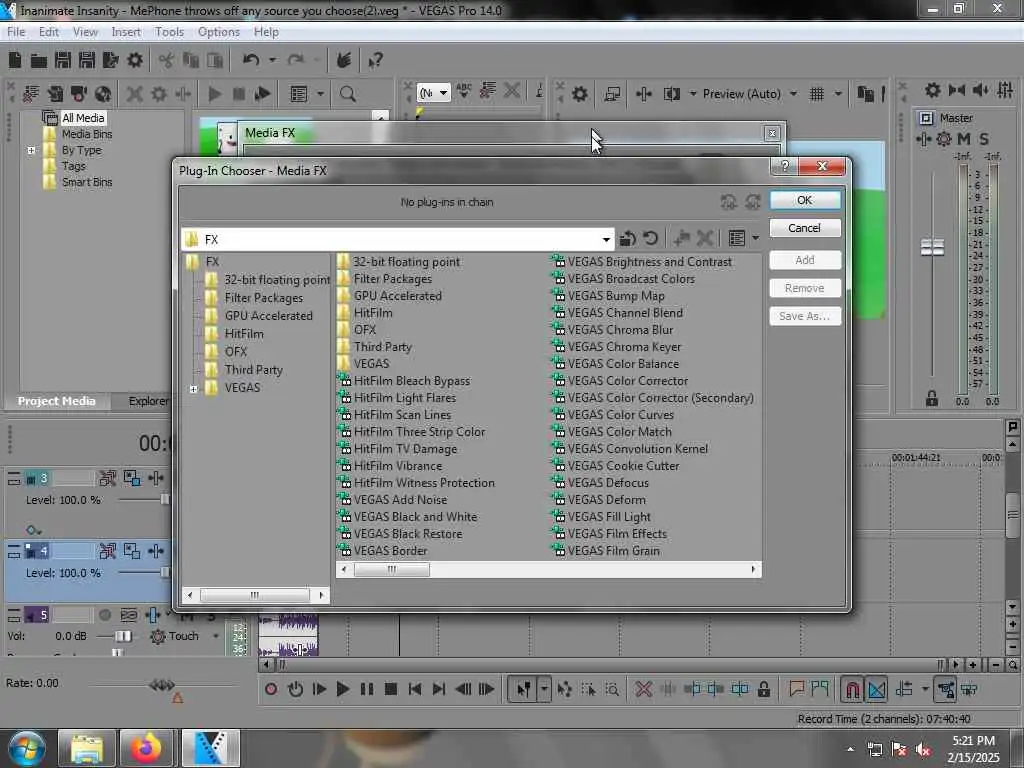Click the Redo arrow icon

pyautogui.click(x=296, y=61)
